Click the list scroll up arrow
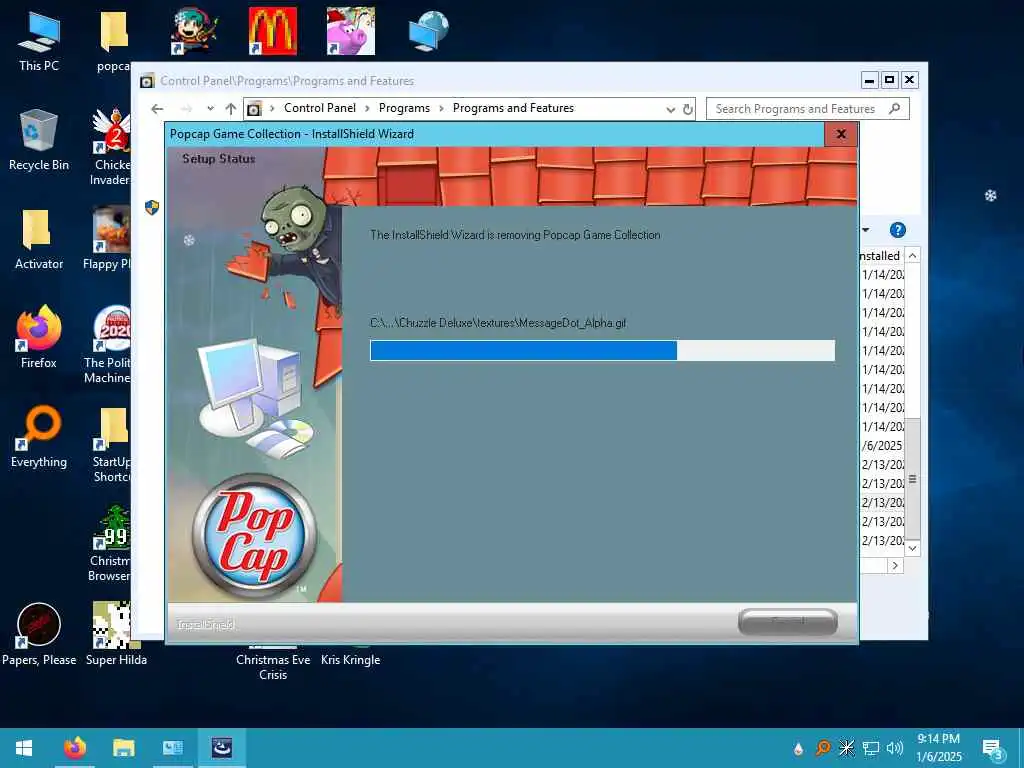 point(912,255)
